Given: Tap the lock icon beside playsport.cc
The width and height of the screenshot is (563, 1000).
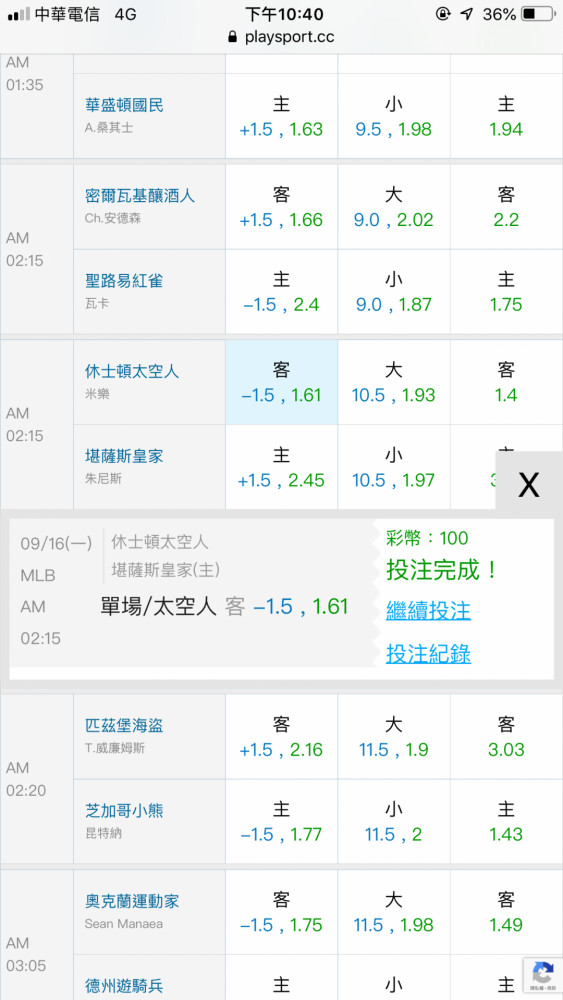Looking at the screenshot, I should [233, 37].
